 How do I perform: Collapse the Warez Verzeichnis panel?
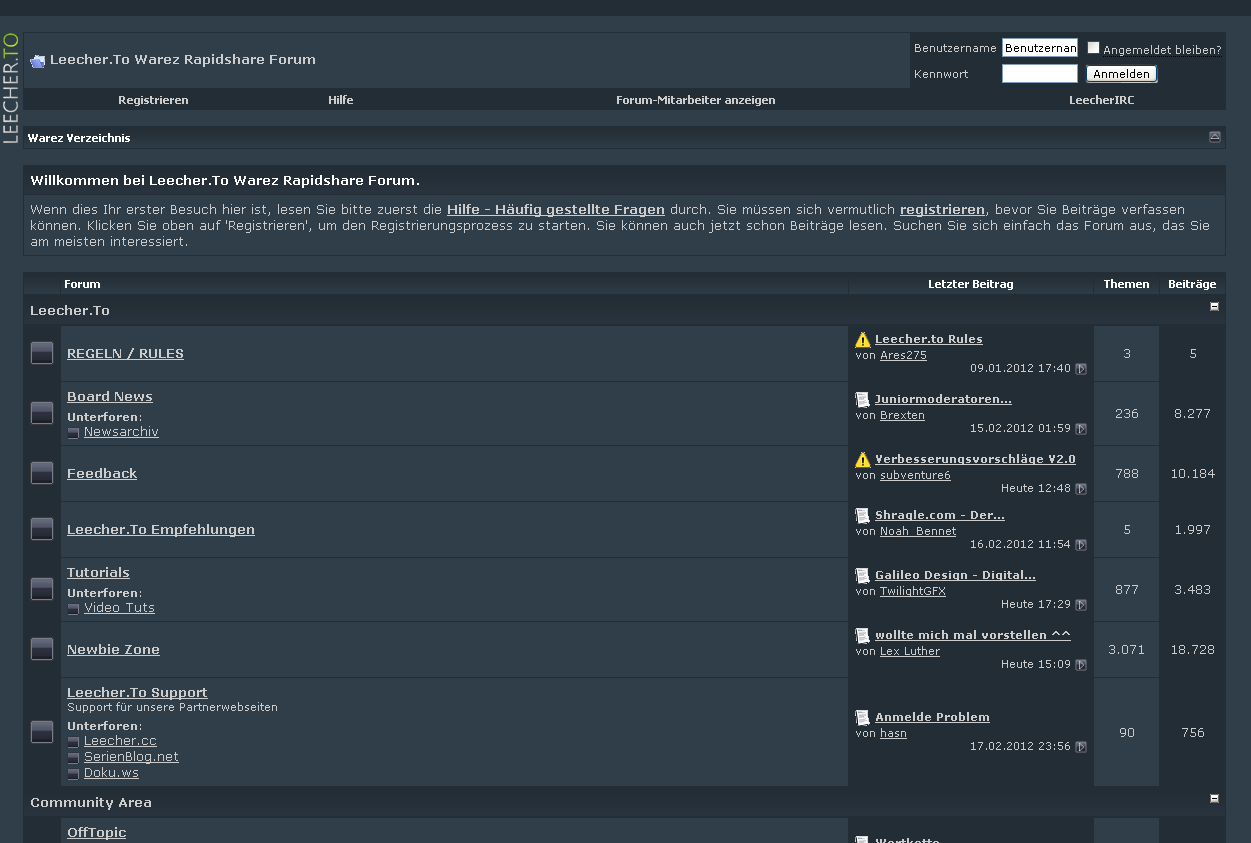tap(1215, 137)
